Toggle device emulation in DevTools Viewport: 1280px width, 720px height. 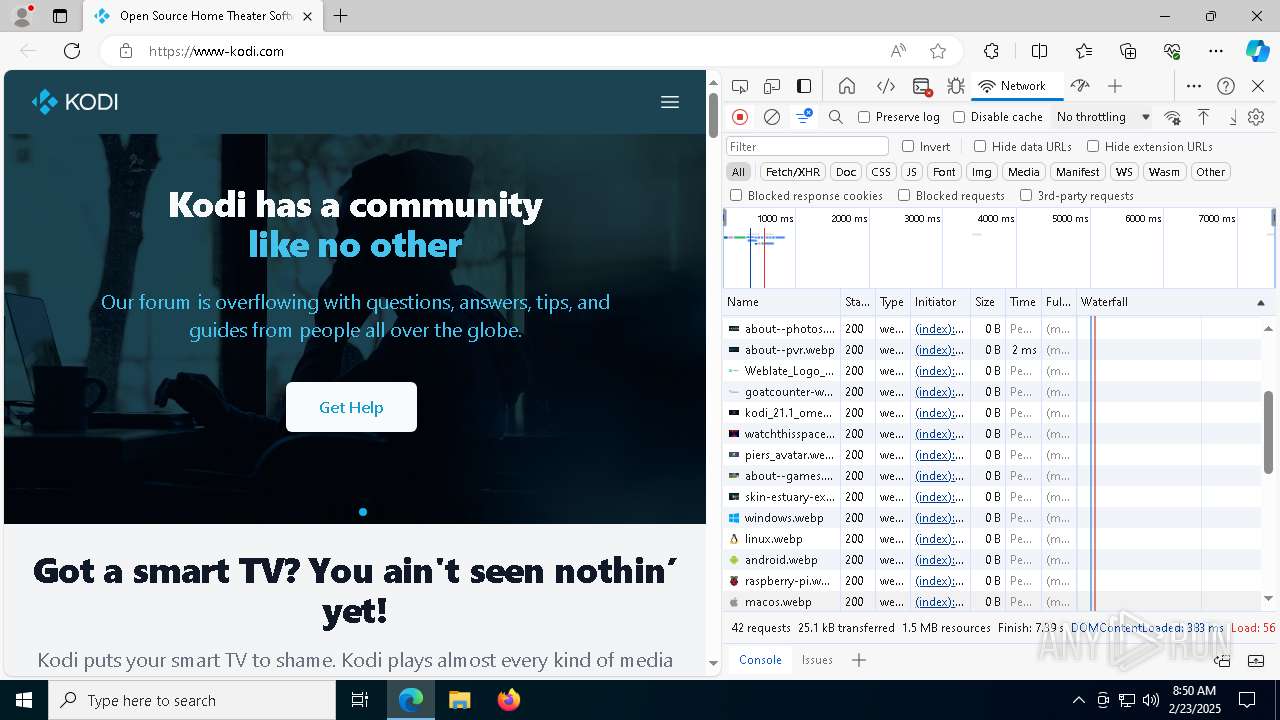click(x=772, y=86)
